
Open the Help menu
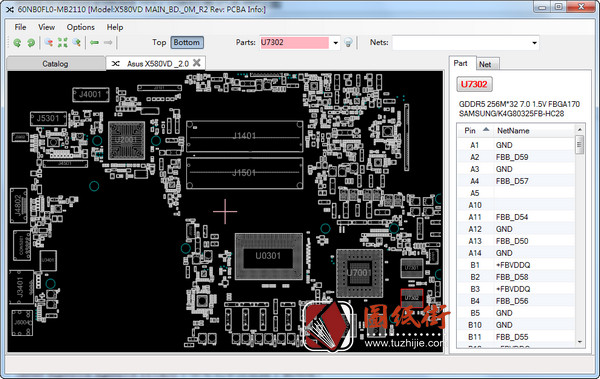(115, 27)
